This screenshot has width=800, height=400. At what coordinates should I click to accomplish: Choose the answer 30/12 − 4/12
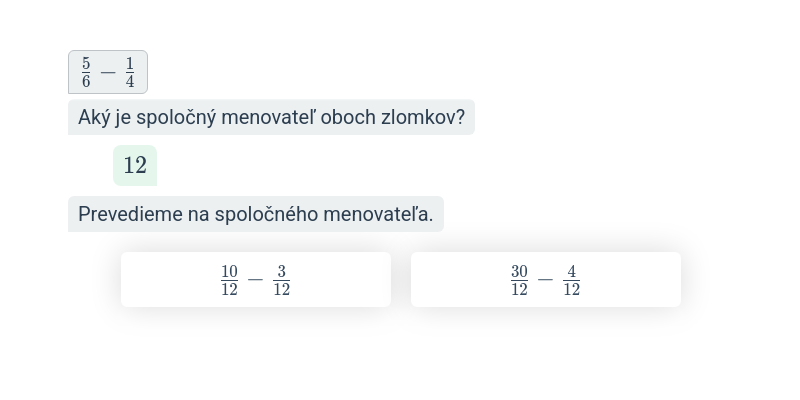[545, 280]
